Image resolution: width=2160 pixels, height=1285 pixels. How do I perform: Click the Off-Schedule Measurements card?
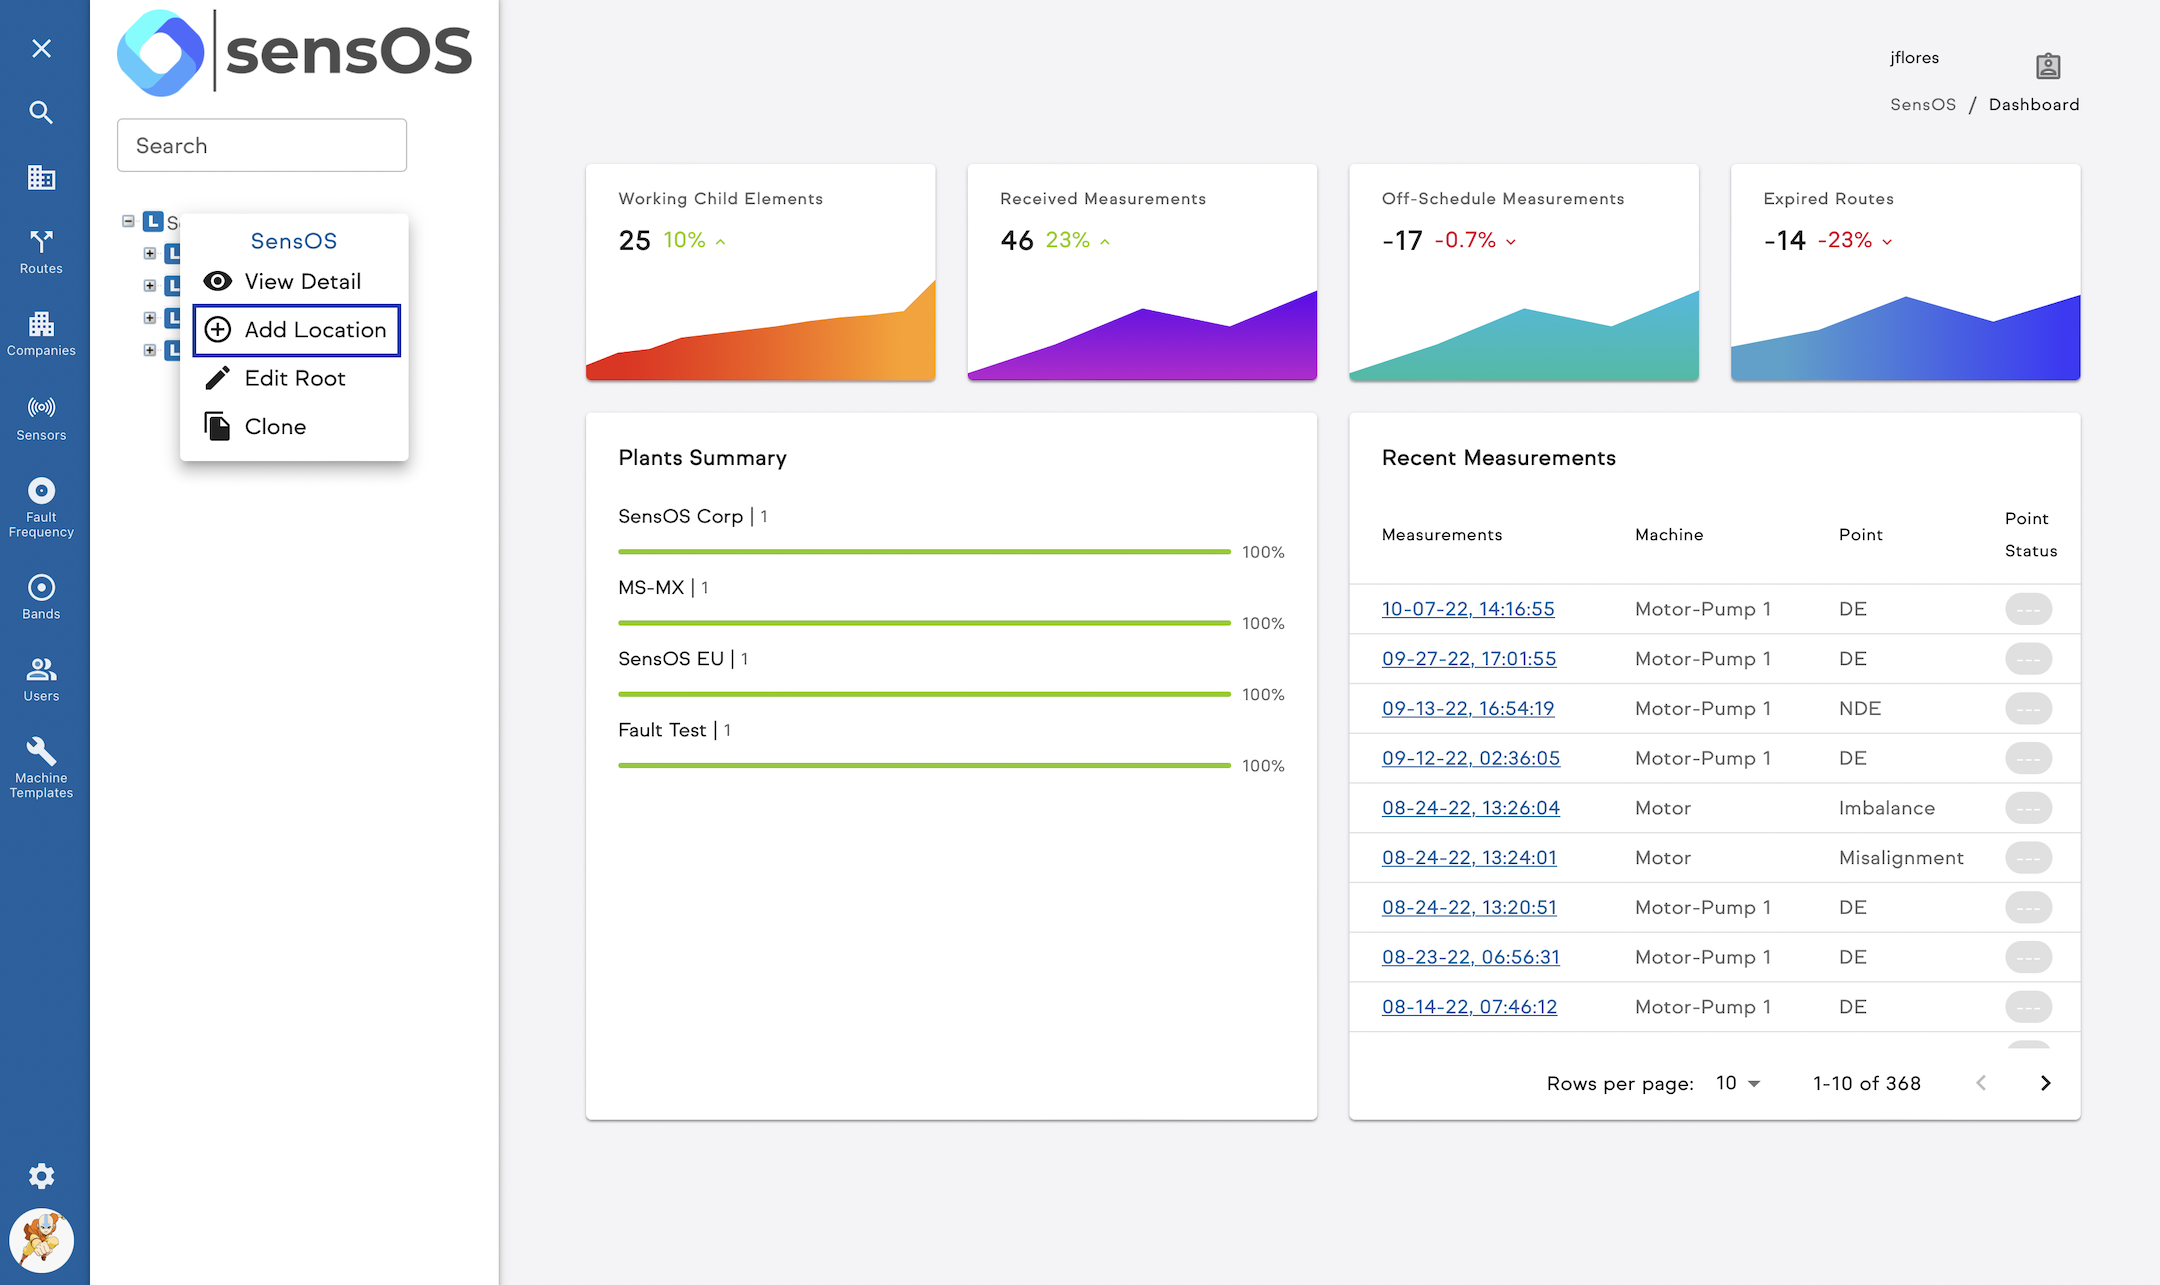pos(1523,272)
